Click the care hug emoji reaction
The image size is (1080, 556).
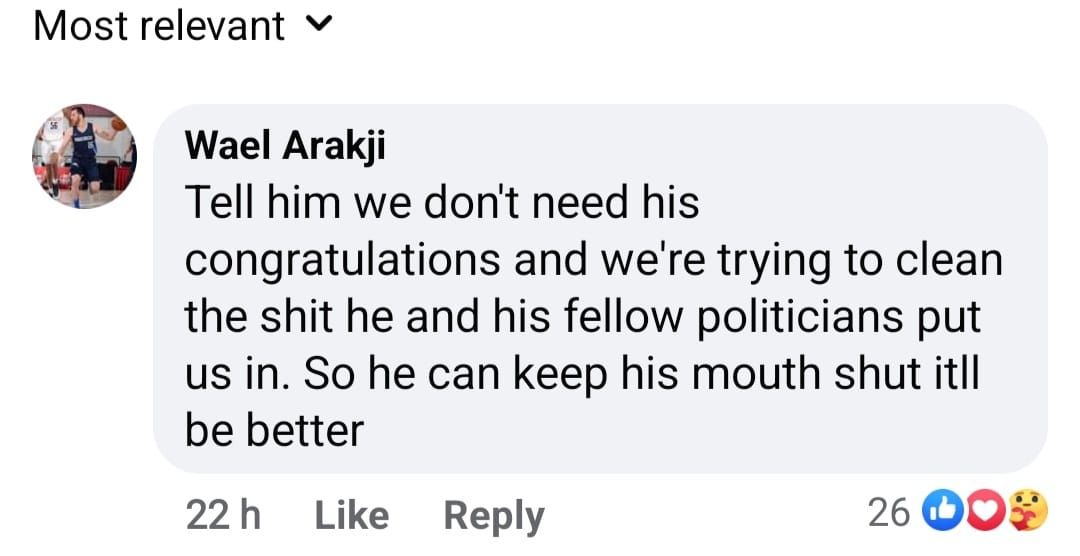coord(1024,513)
